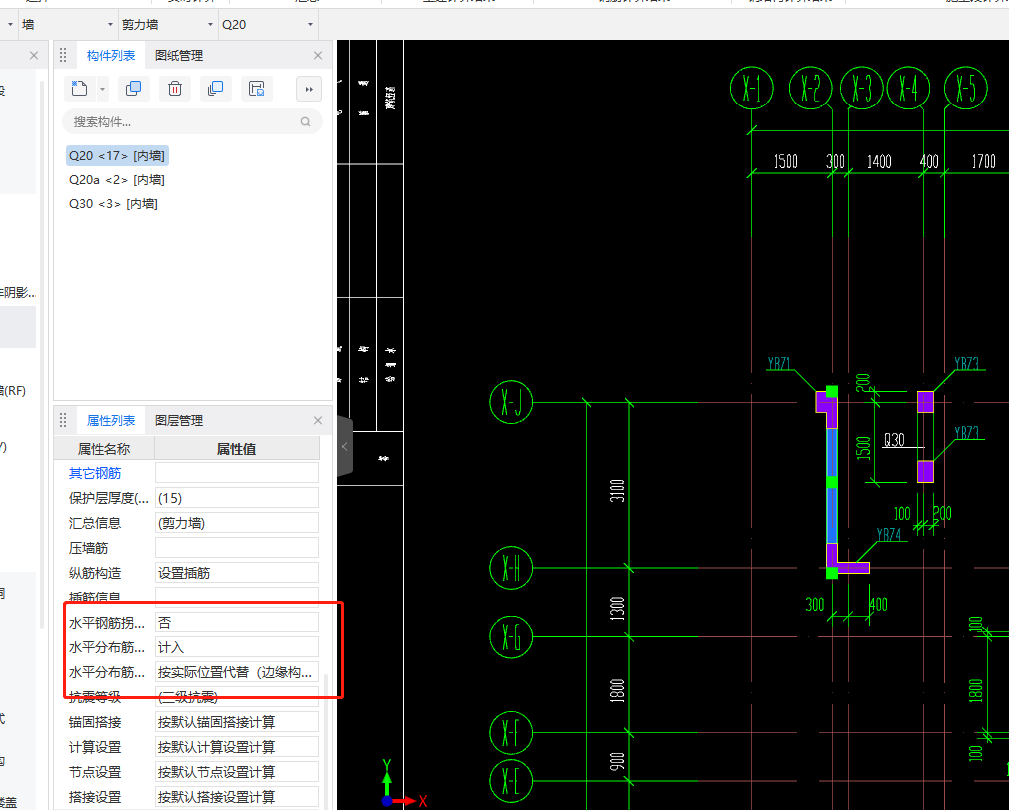Click the save component archive icon

pyautogui.click(x=257, y=89)
